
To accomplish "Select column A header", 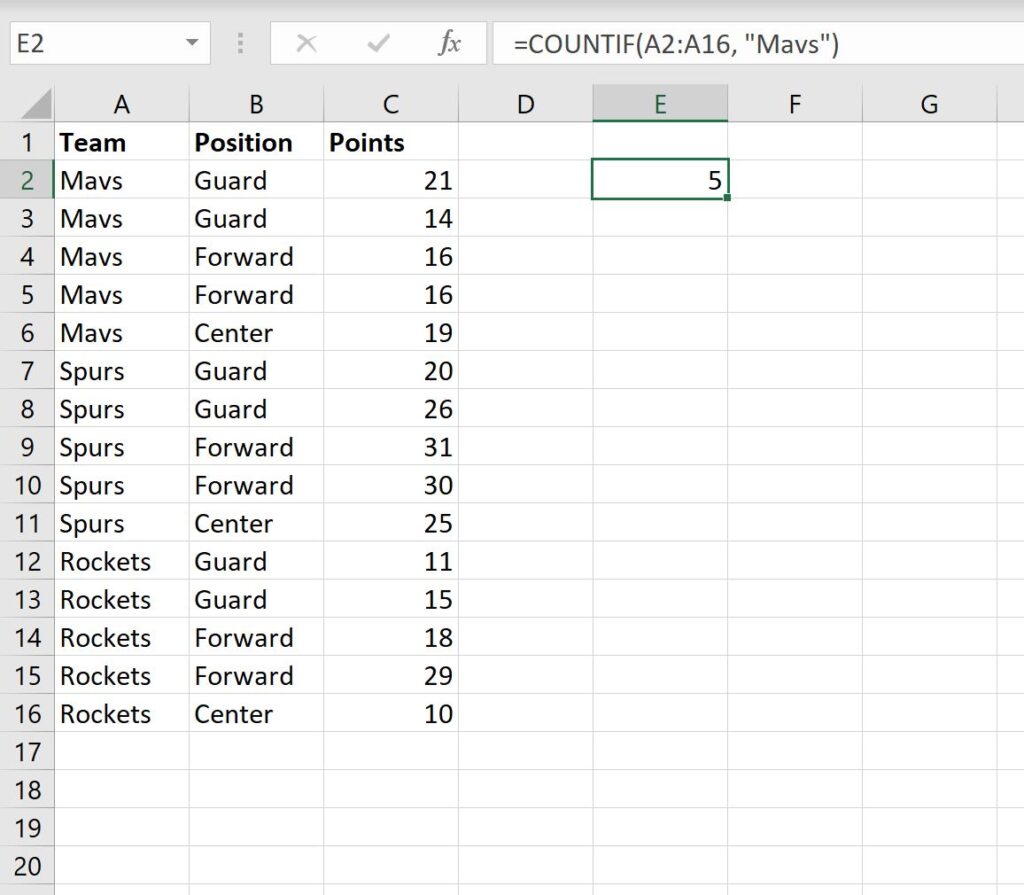I will click(x=122, y=103).
